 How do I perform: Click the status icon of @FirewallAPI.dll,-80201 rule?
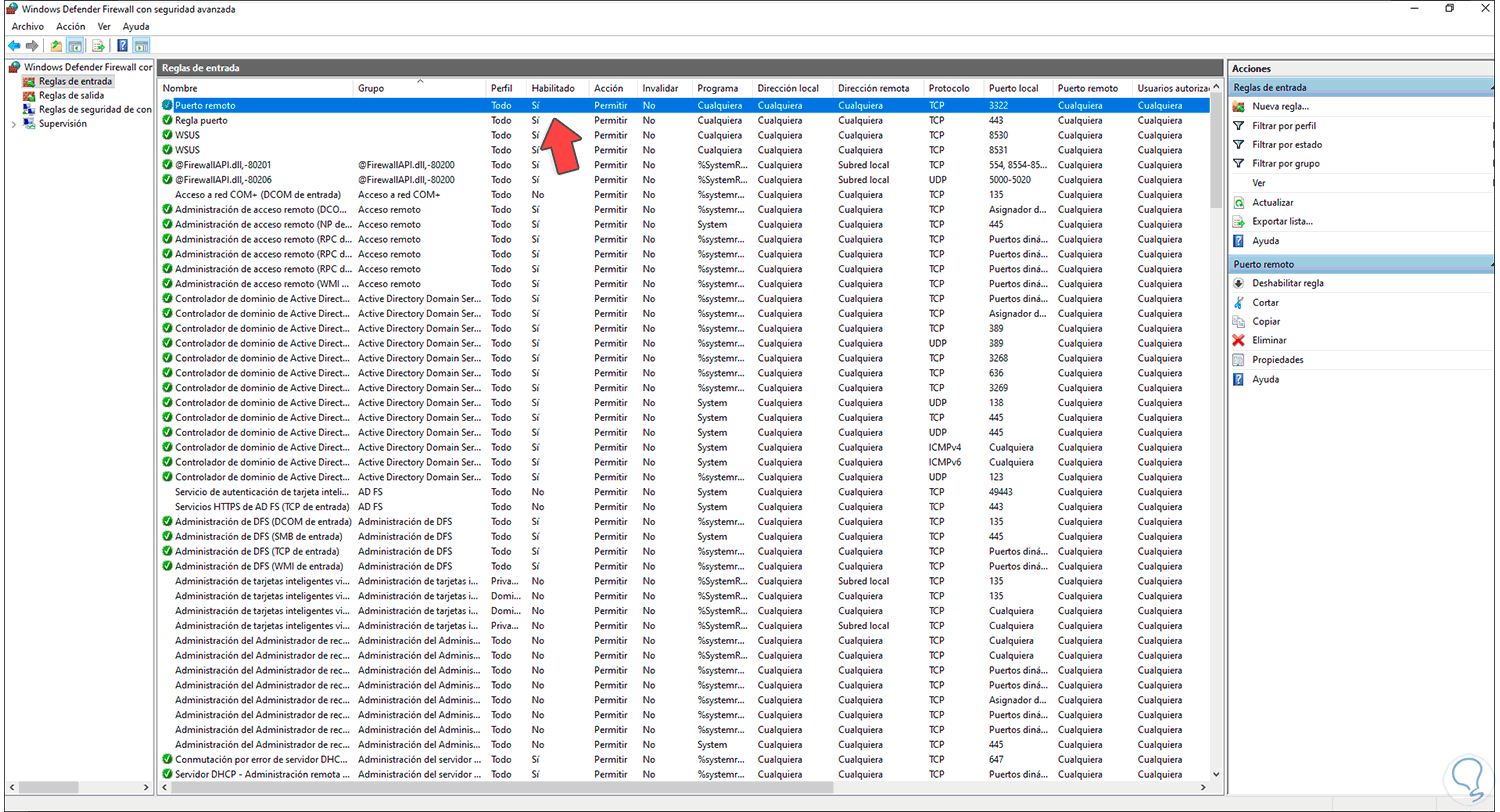167,165
